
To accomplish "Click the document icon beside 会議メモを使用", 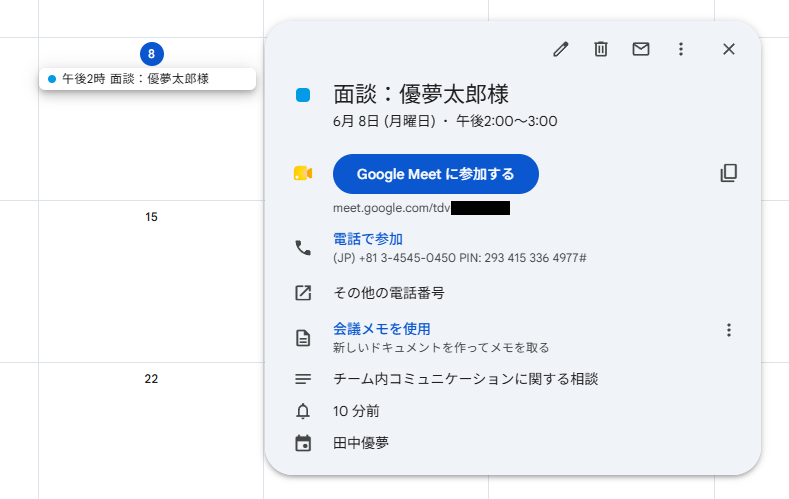I will 303,338.
